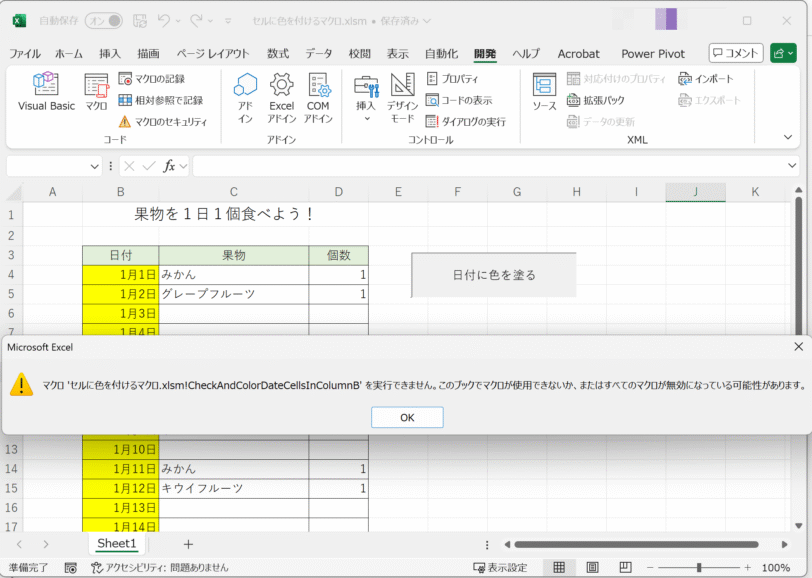Open the File (ファイル) tab
Image resolution: width=812 pixels, height=578 pixels.
coord(25,53)
